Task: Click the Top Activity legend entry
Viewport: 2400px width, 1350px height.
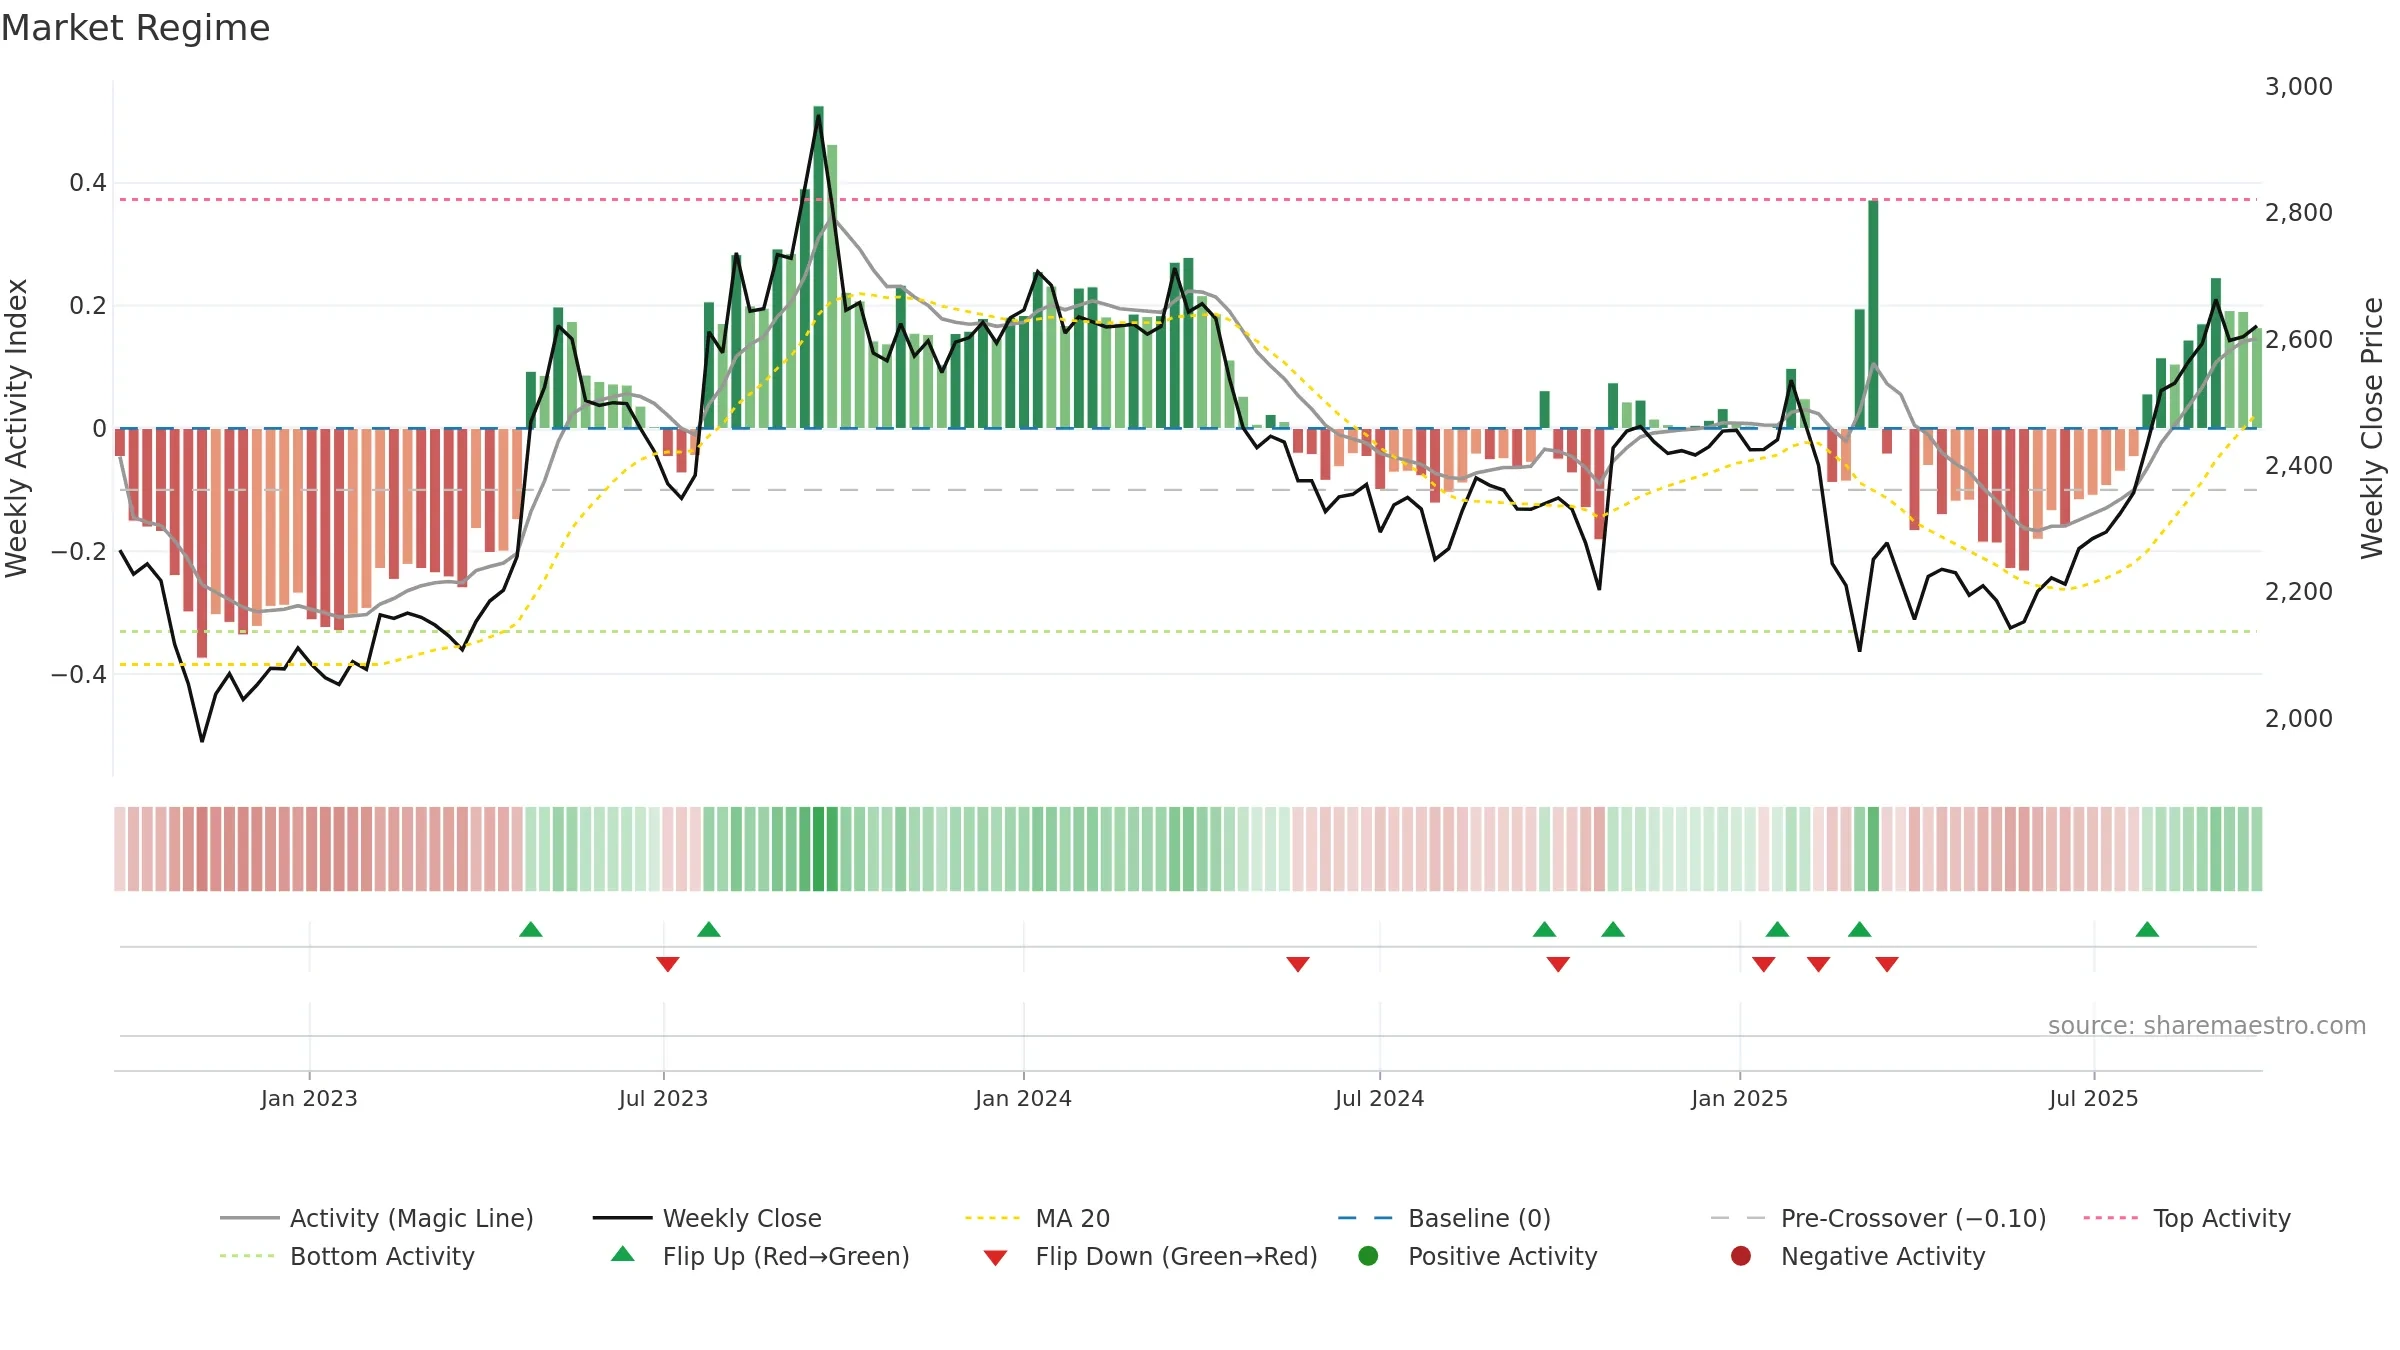Action: [x=2187, y=1218]
